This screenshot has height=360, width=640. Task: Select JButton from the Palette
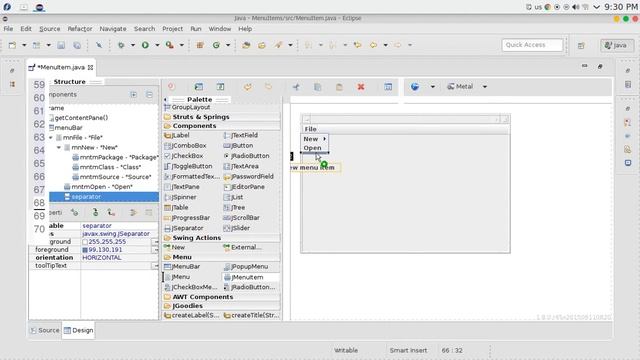238,146
